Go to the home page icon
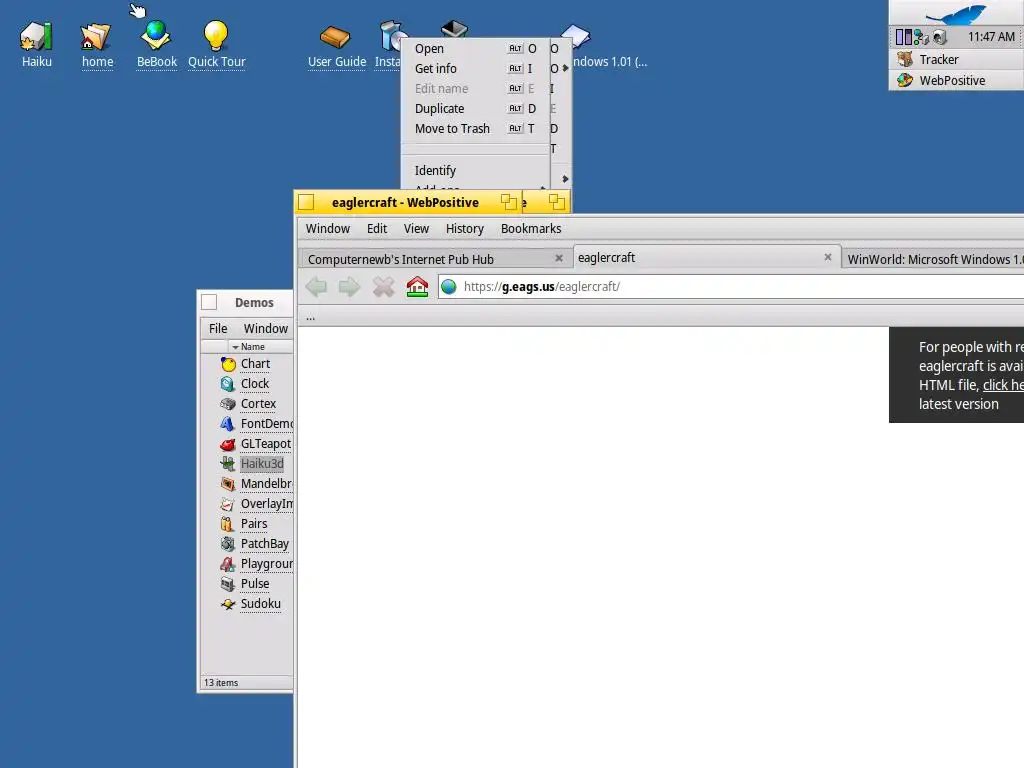Screen dimensions: 1024x768 417,287
